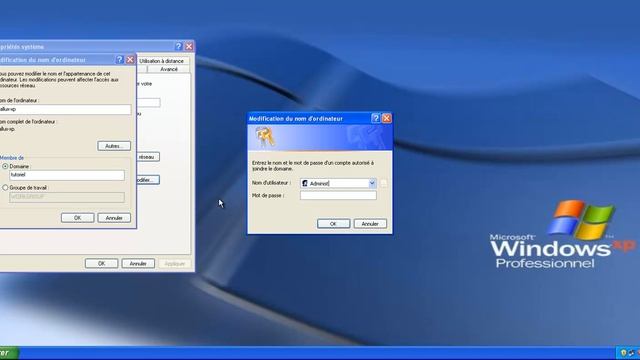This screenshot has width=640, height=360.
Task: Click the security shield icon in system tray
Action: pos(623,353)
